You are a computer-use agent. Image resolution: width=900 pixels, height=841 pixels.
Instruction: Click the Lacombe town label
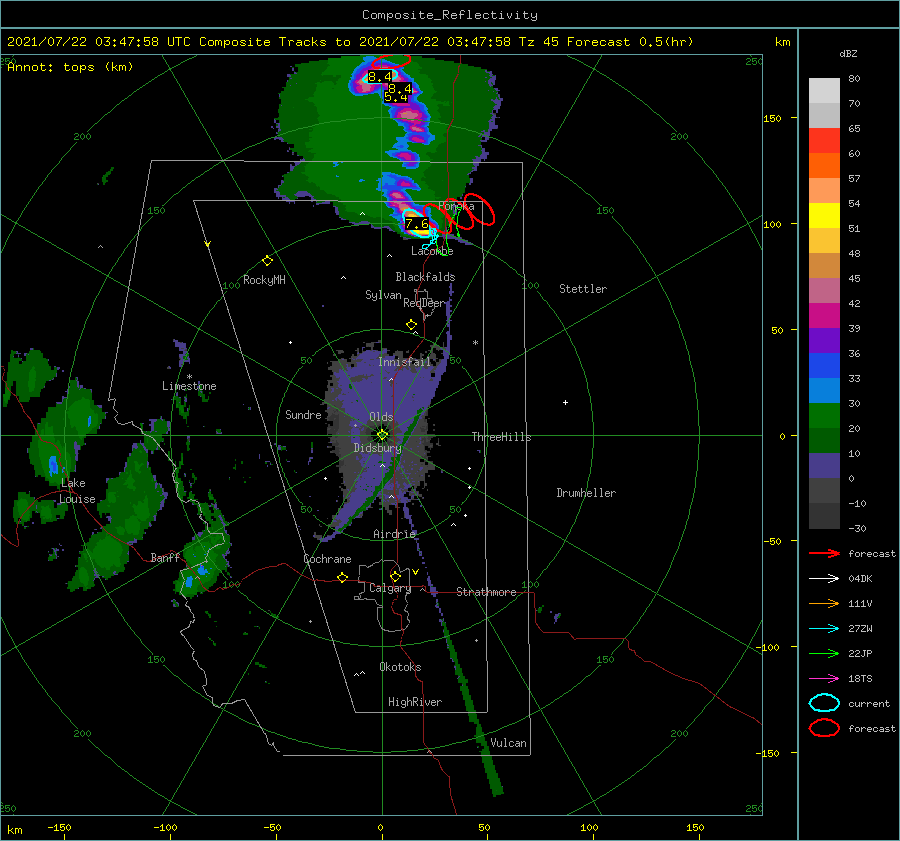[x=432, y=251]
